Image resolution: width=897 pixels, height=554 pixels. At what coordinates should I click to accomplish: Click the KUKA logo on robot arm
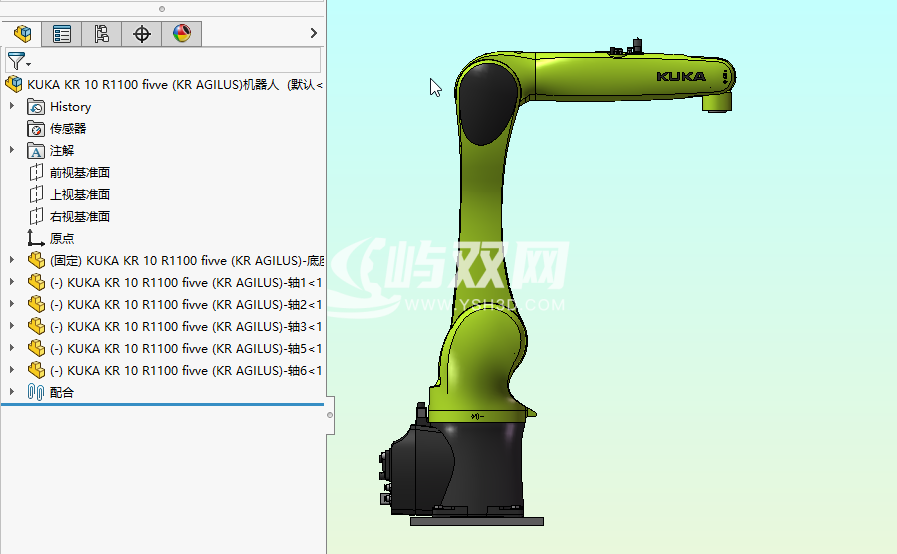pos(681,76)
